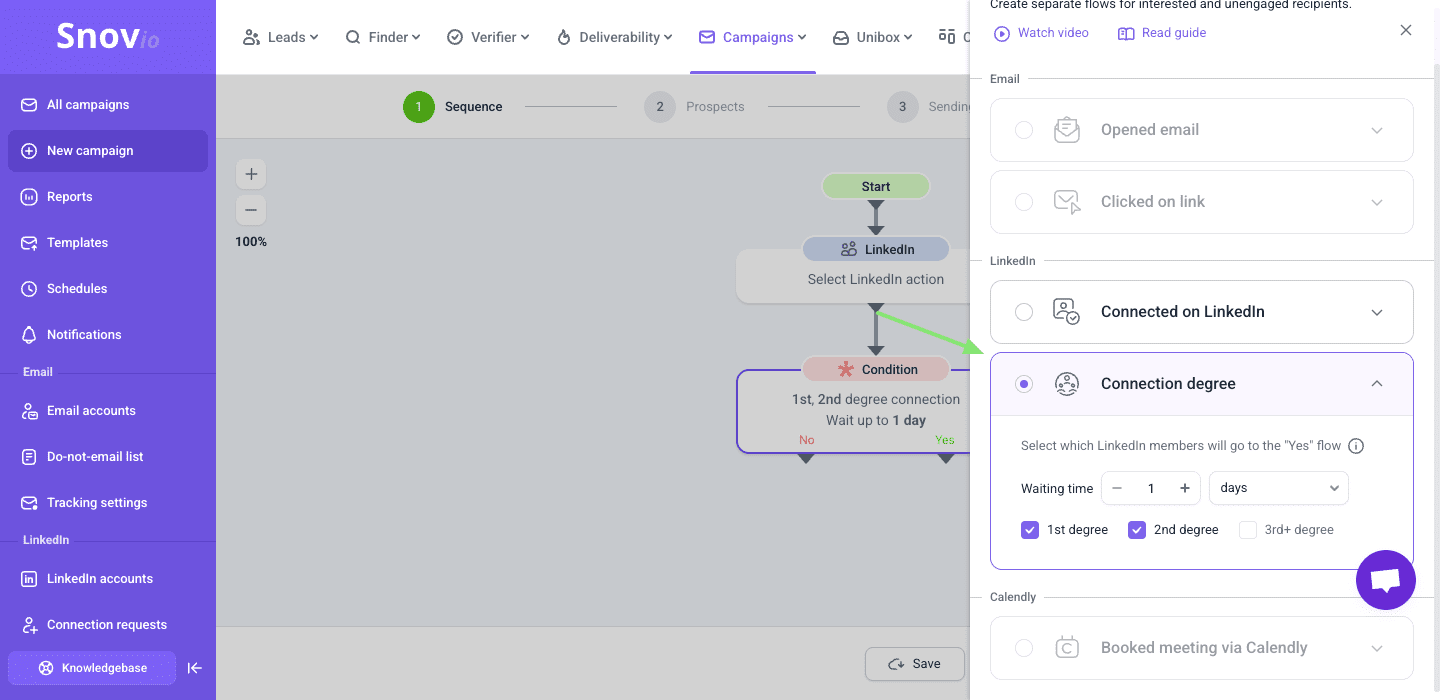Uncheck the 2nd degree checkbox
1440x700 pixels.
[x=1137, y=530]
